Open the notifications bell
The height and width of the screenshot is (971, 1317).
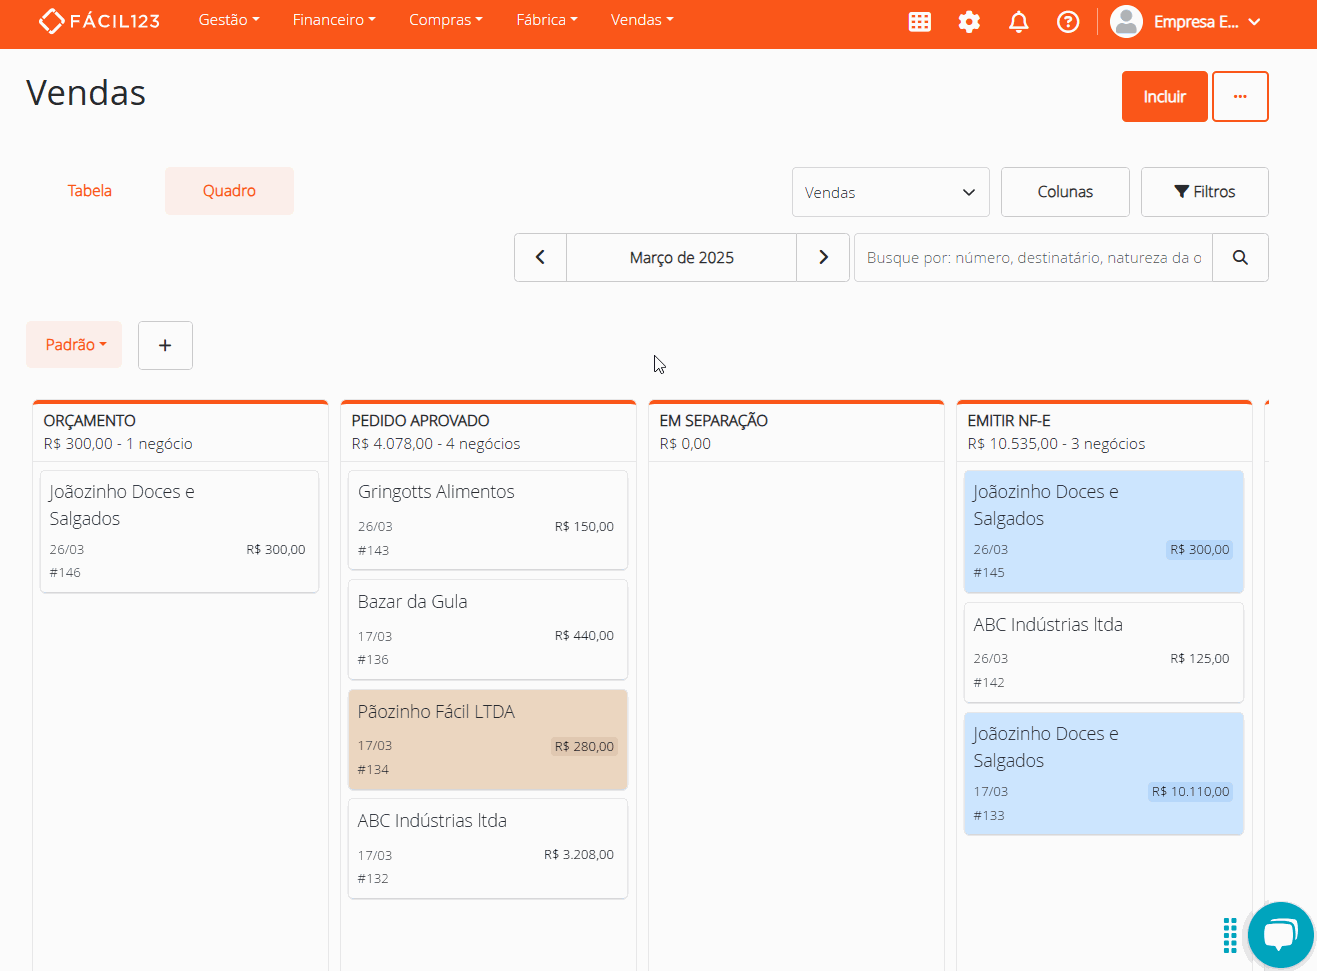(1019, 22)
